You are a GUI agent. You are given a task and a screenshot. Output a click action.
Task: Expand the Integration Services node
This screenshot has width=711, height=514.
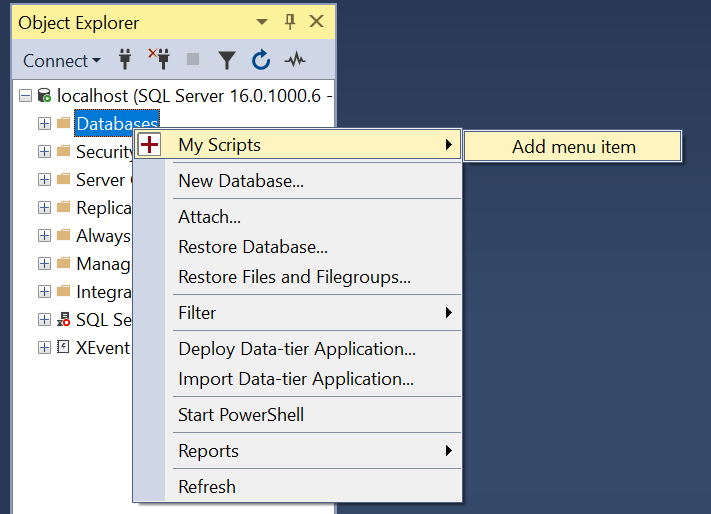pyautogui.click(x=44, y=291)
